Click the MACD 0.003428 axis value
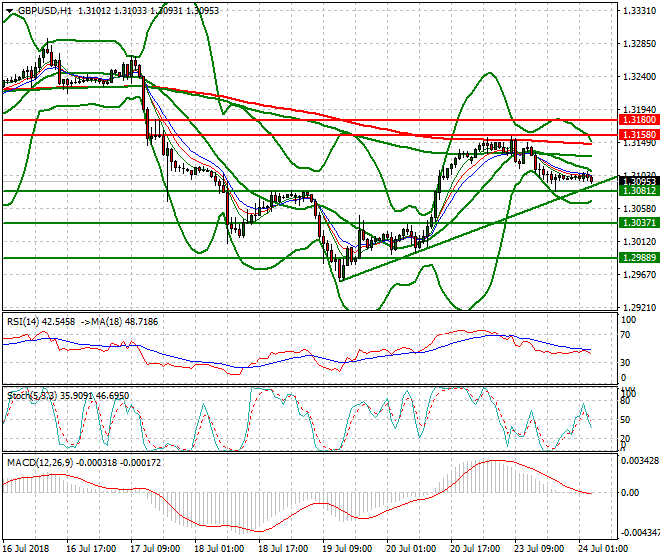Screen dimensions: 660x560 640,461
